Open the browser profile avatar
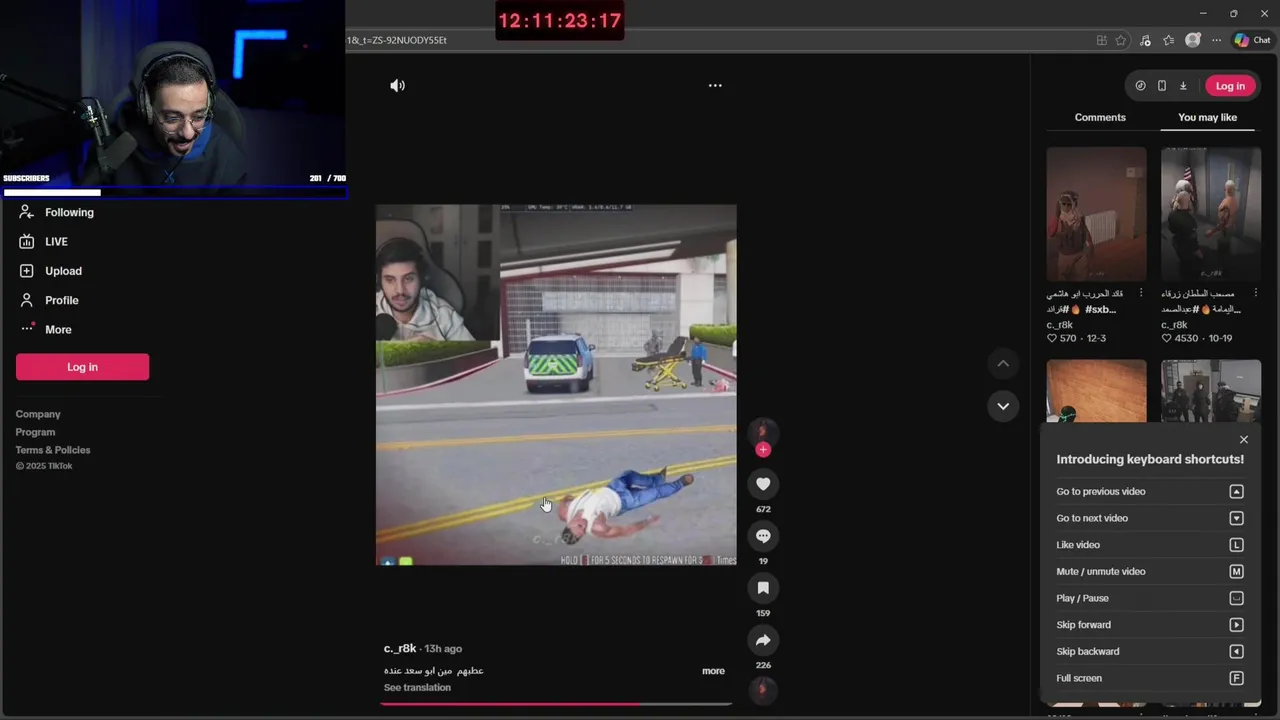 [1192, 40]
